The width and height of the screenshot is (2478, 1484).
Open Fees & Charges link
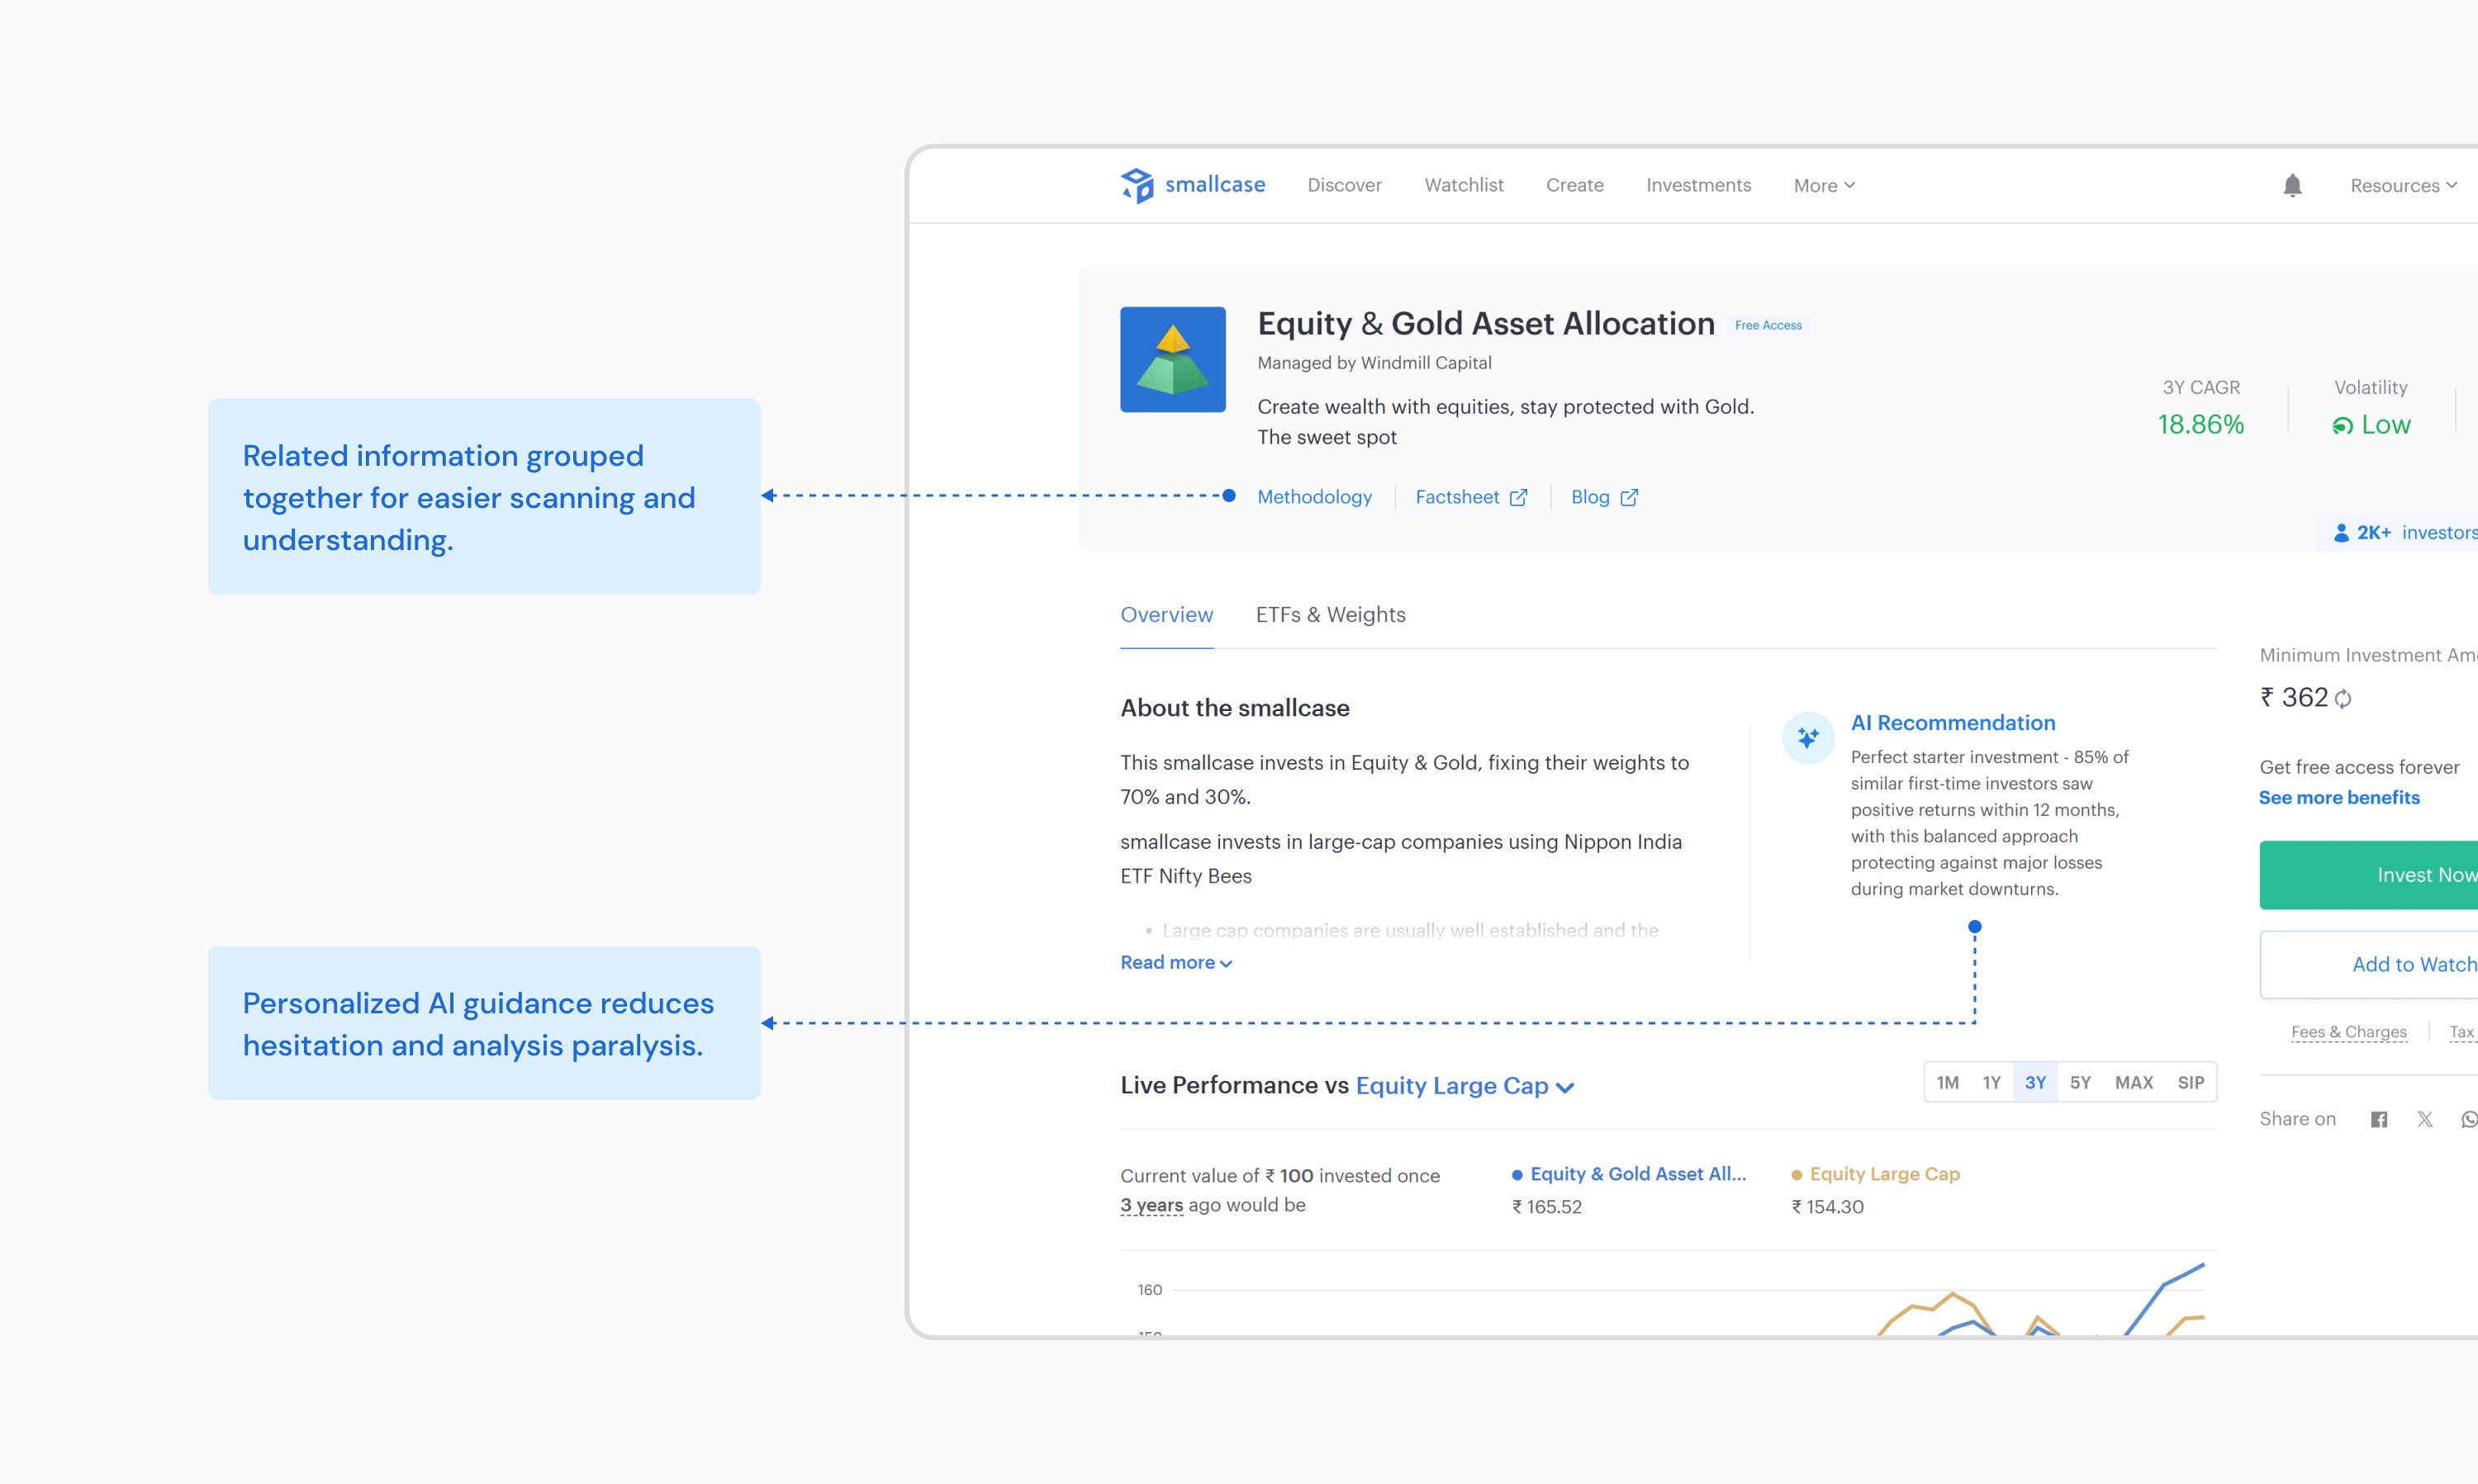pos(2349,1032)
